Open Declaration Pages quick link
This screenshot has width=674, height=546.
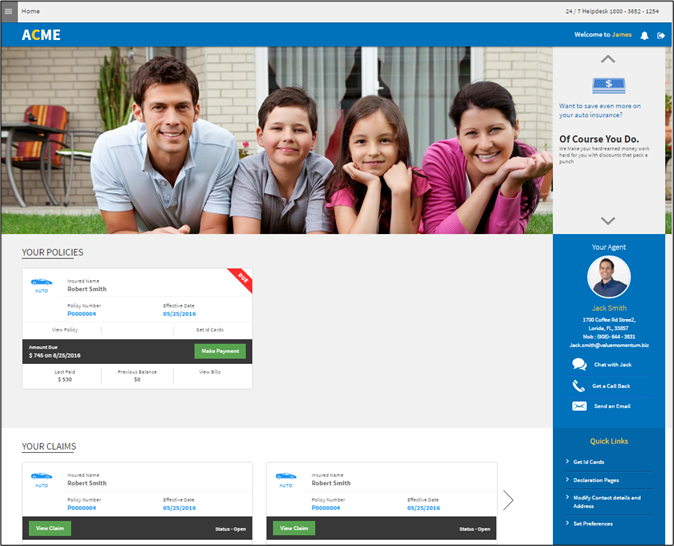click(596, 480)
